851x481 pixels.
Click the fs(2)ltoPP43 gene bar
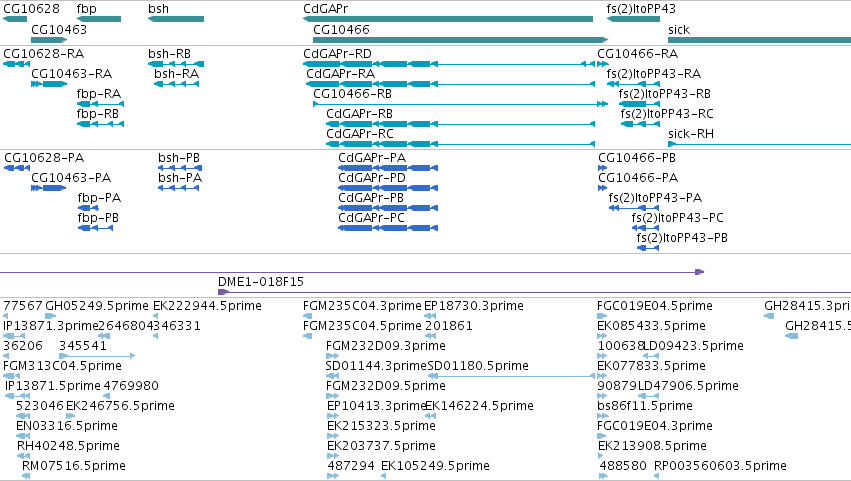pos(633,19)
